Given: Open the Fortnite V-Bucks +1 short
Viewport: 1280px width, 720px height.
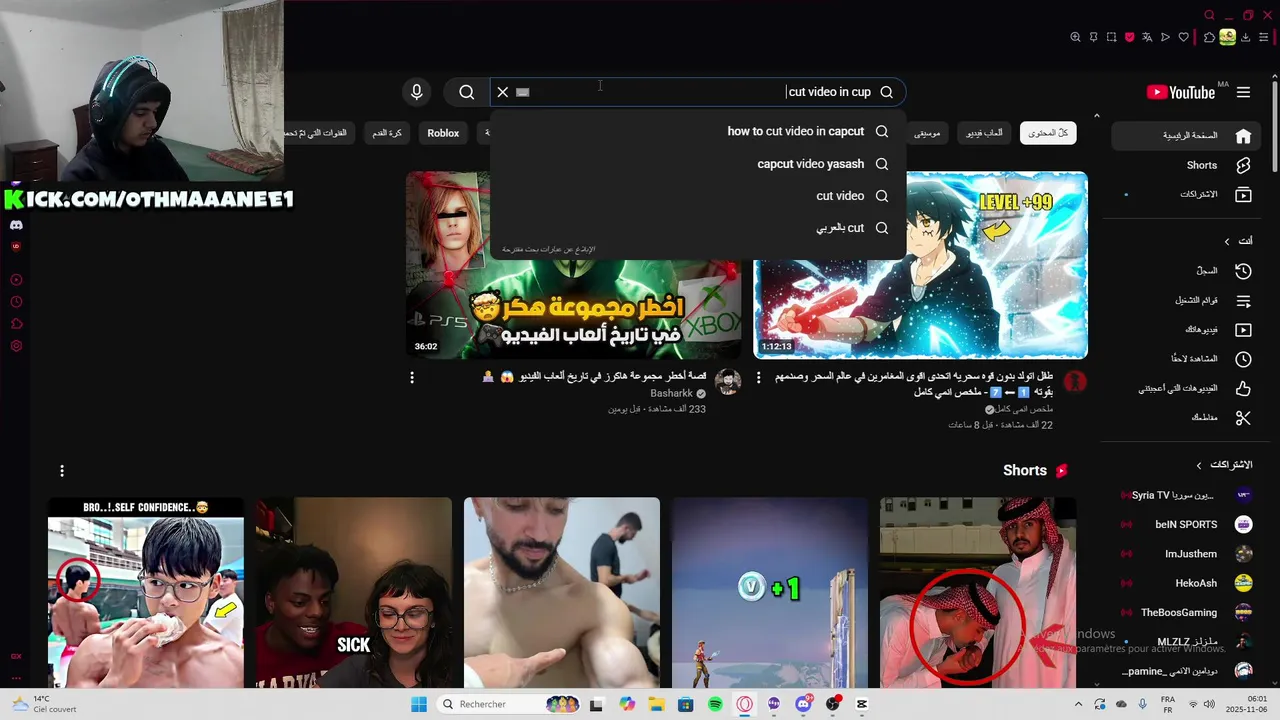Looking at the screenshot, I should point(769,592).
